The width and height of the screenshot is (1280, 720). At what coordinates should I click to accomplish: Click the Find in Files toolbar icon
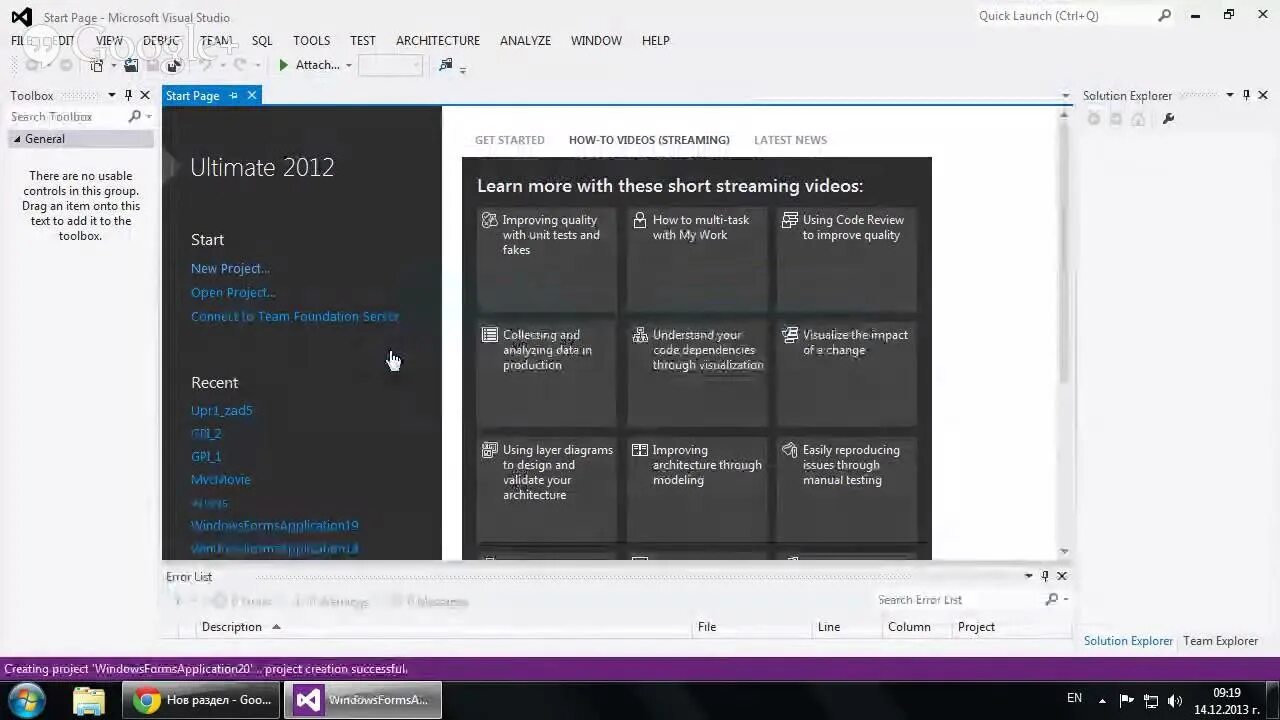446,65
